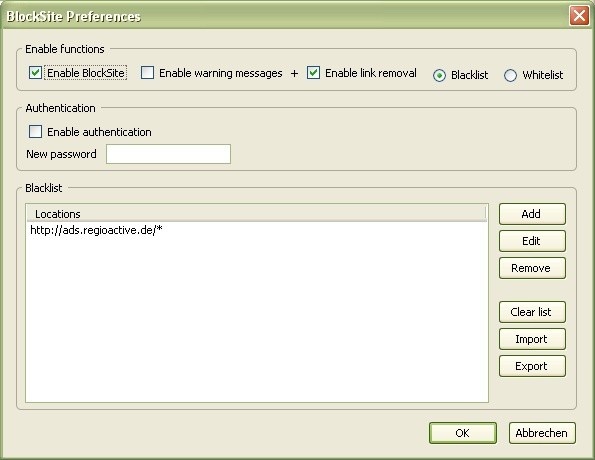
Task: Import a blacklist via Import button
Action: (532, 339)
